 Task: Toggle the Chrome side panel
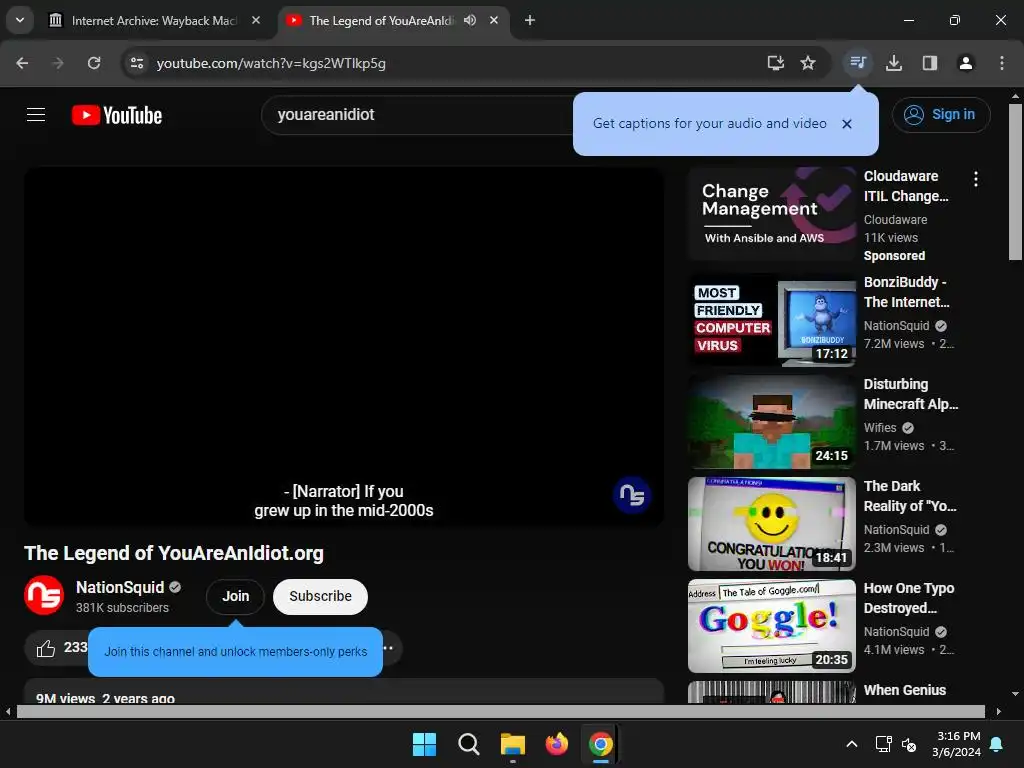(930, 63)
